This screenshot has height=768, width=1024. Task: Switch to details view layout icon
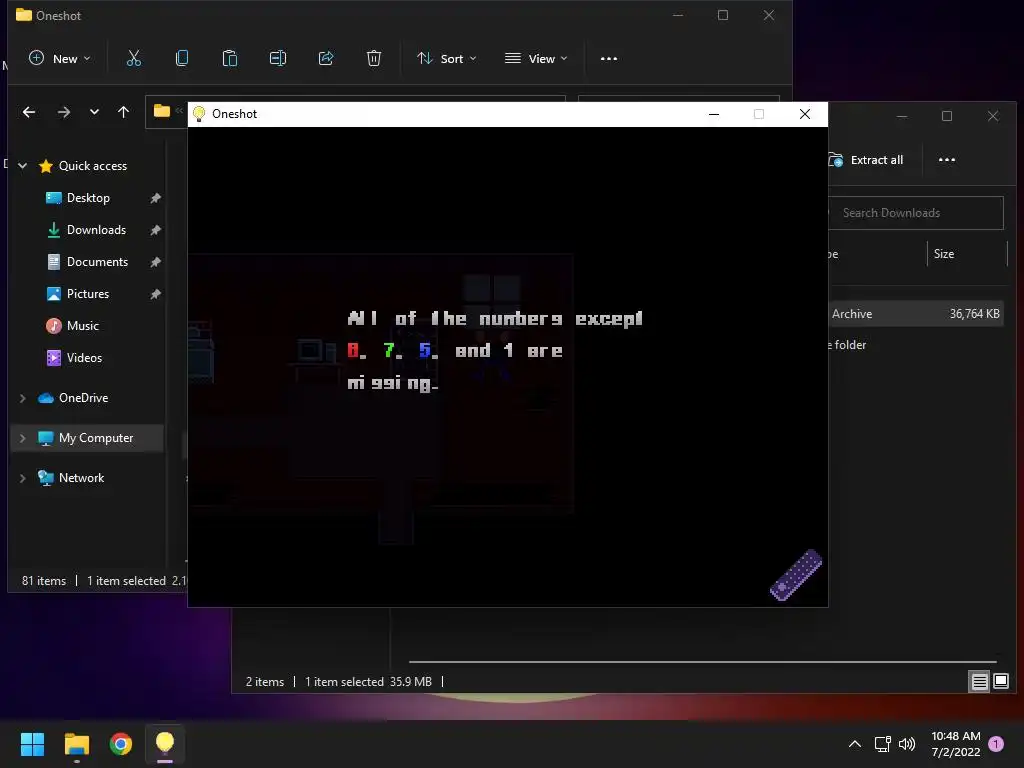tap(980, 682)
